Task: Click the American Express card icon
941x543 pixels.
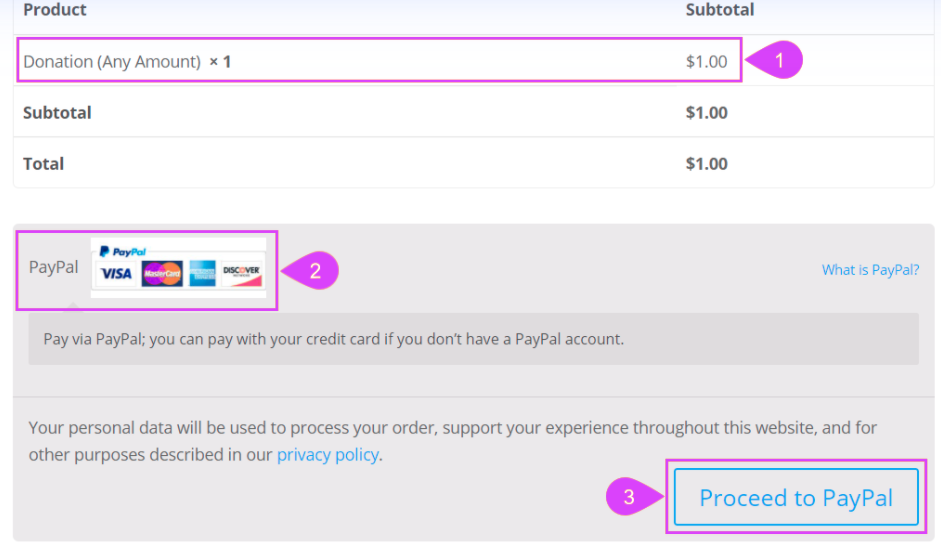Action: click(202, 274)
